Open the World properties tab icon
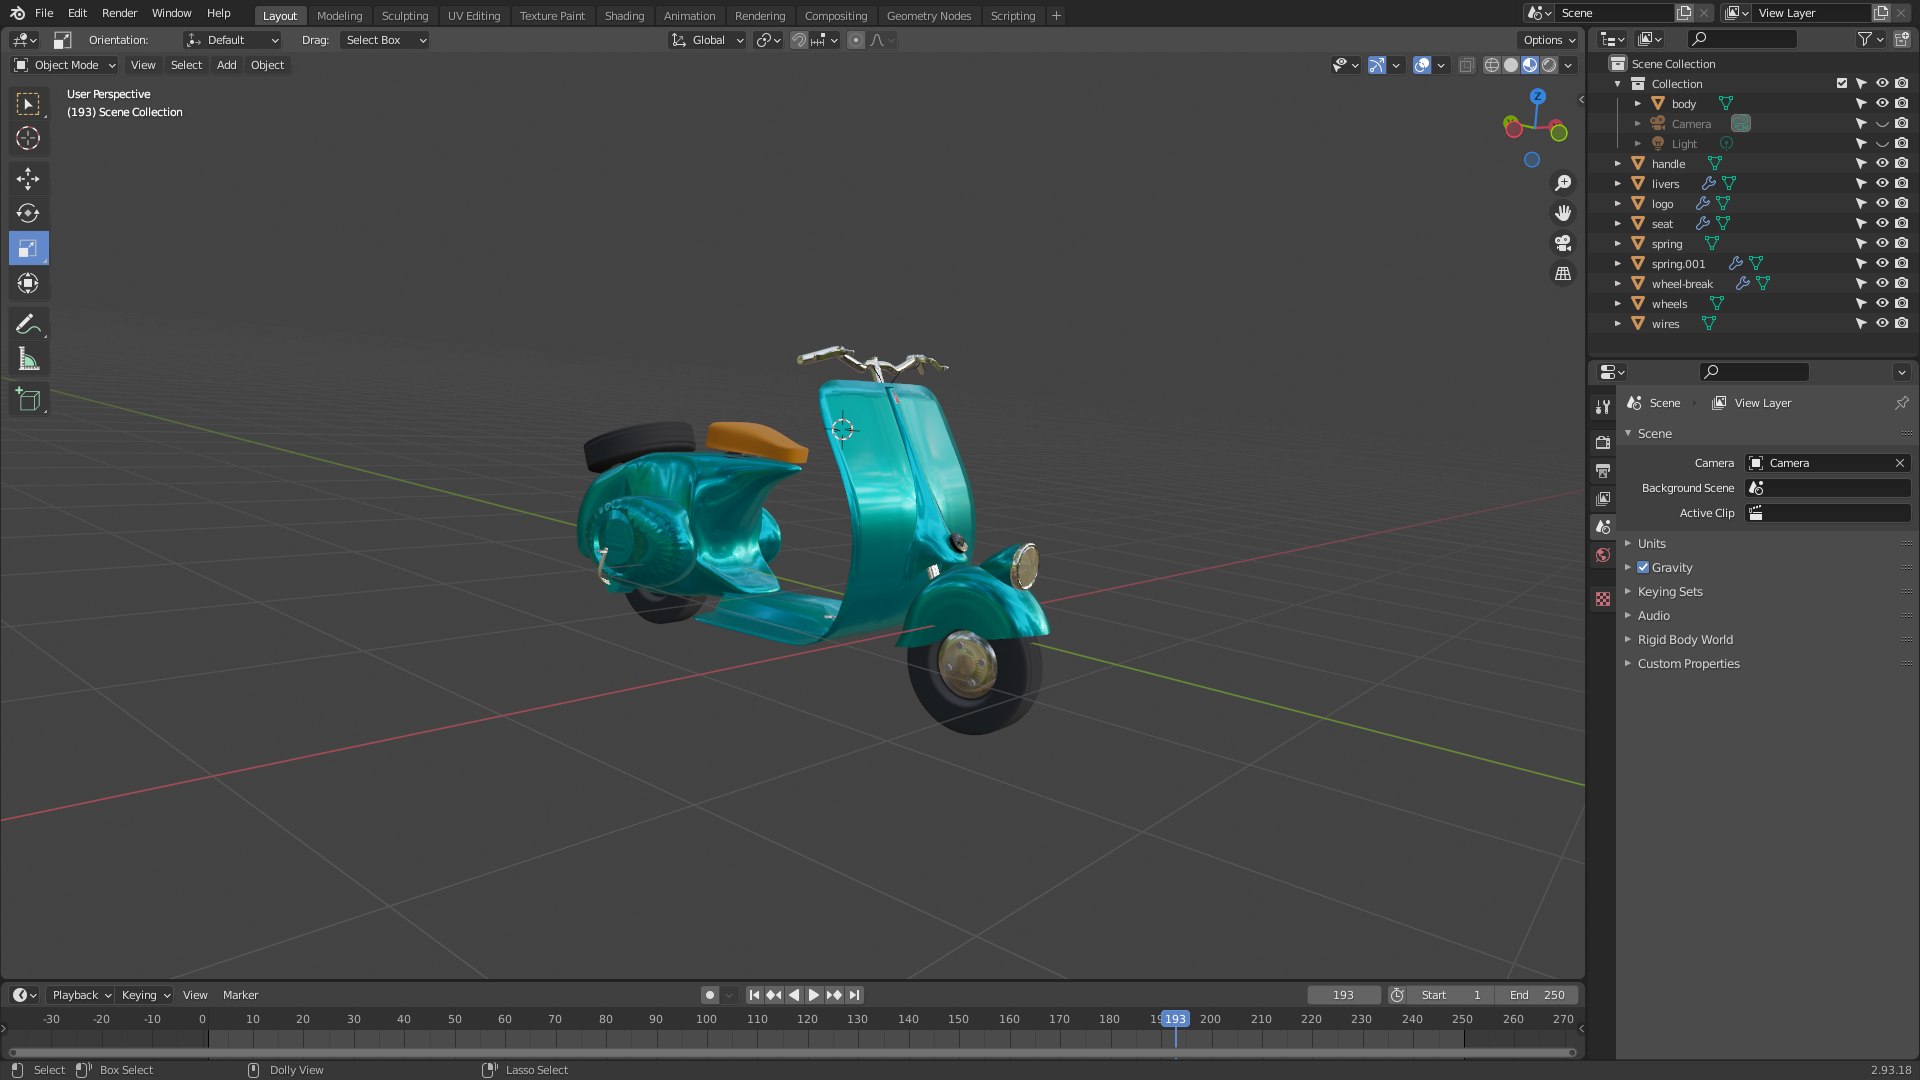The width and height of the screenshot is (1920, 1080). 1603,555
